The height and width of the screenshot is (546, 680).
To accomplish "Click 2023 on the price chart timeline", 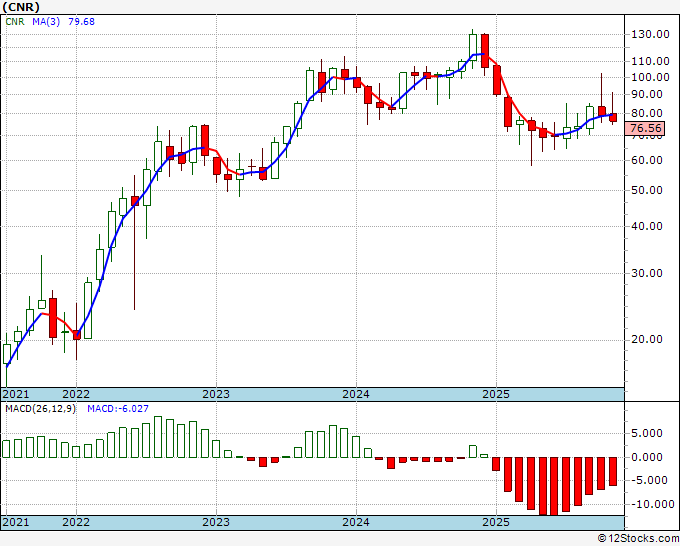I will tap(216, 395).
